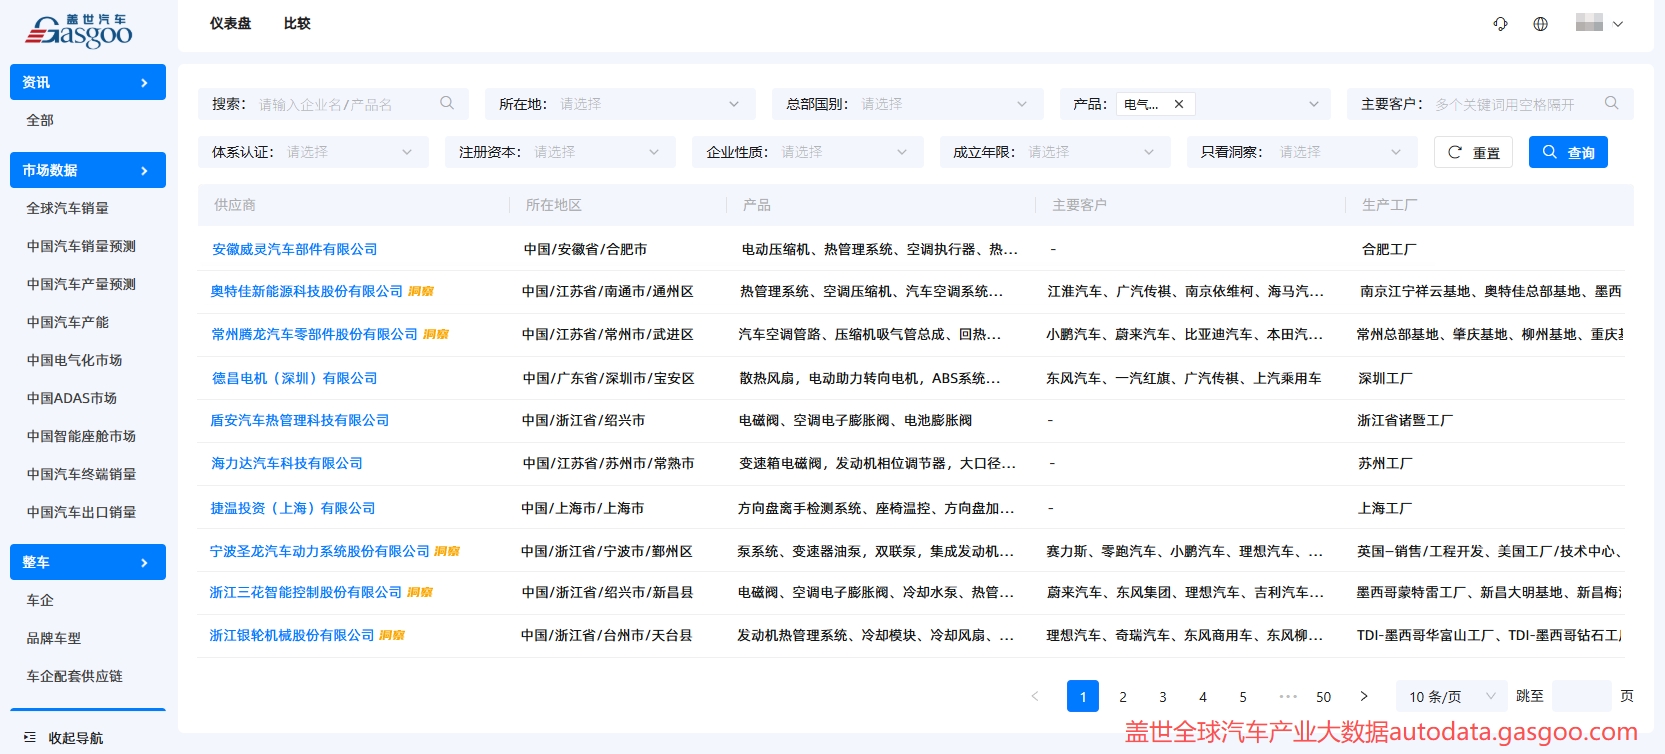Image resolution: width=1665 pixels, height=754 pixels.
Task: Open 中国汽车产量预测 in the sidebar
Action: click(x=81, y=284)
